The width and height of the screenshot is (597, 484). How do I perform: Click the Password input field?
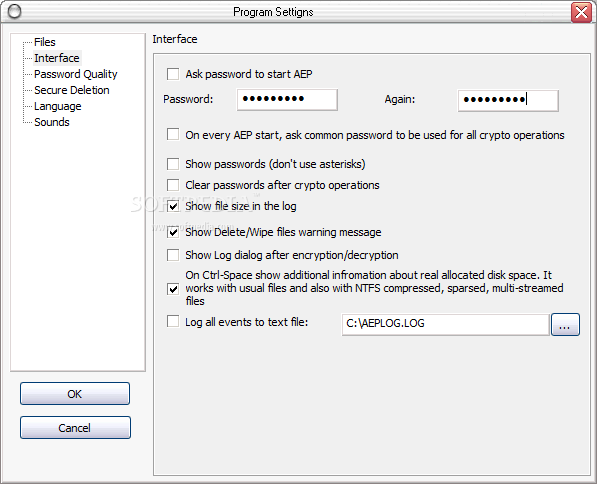click(287, 99)
